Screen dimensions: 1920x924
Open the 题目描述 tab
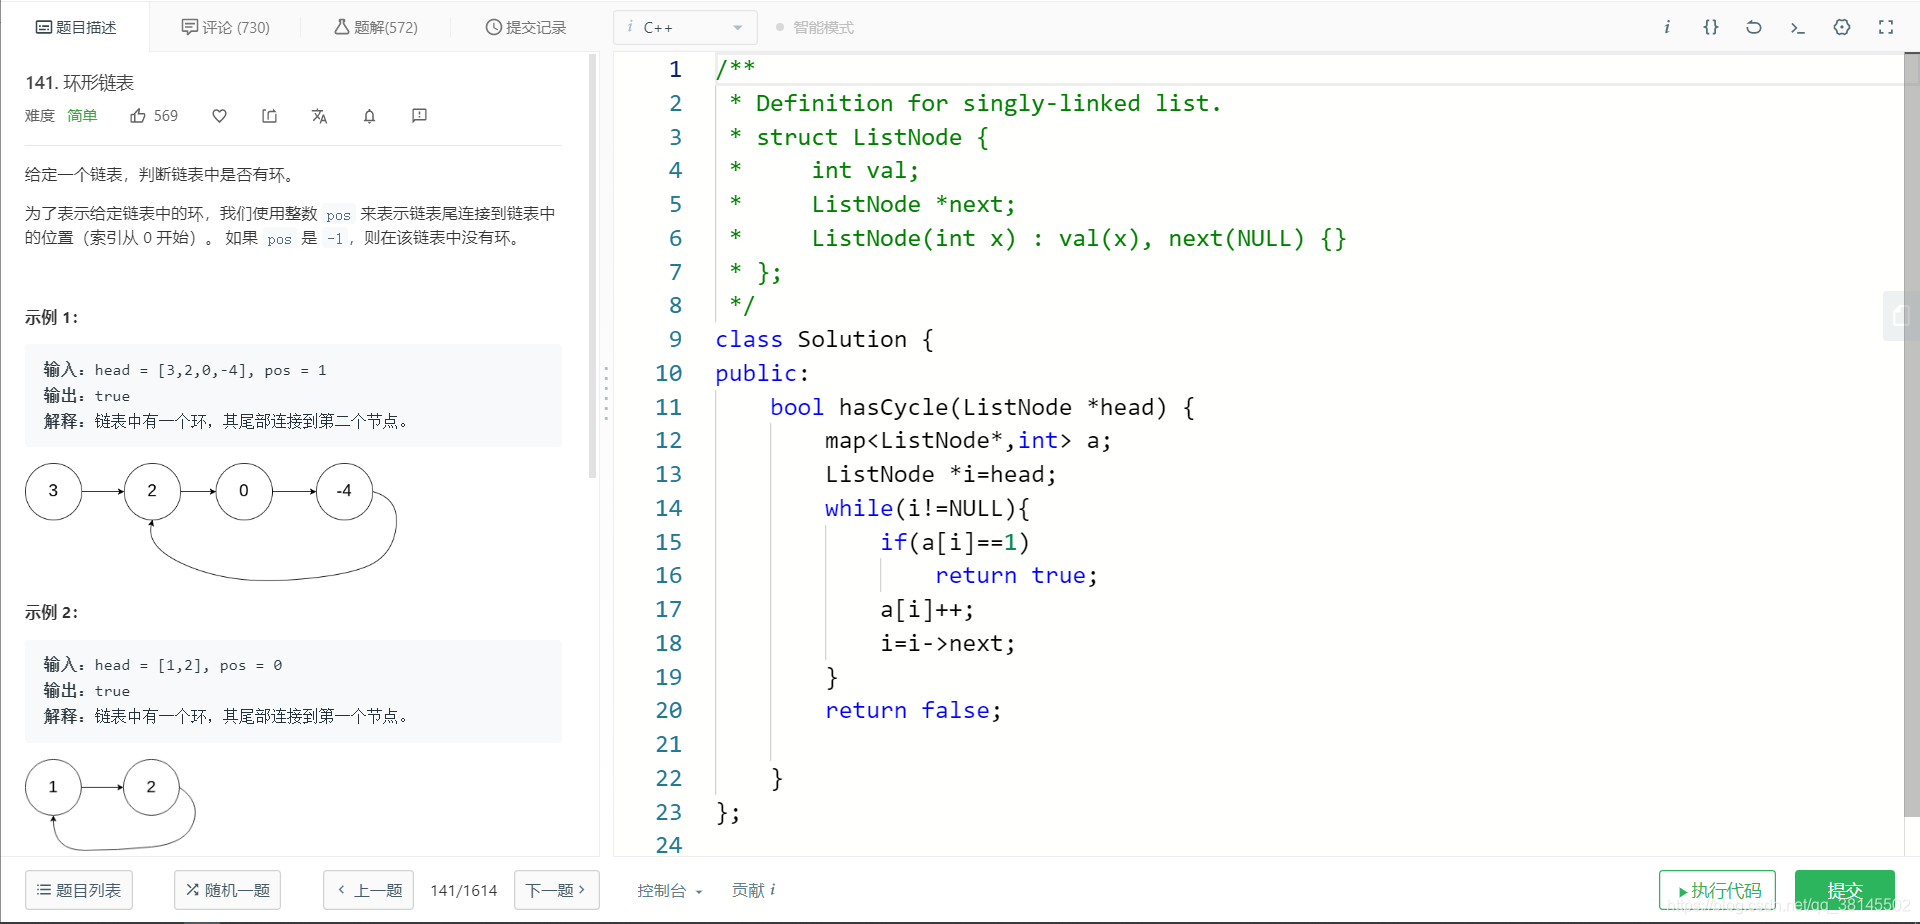coord(76,27)
